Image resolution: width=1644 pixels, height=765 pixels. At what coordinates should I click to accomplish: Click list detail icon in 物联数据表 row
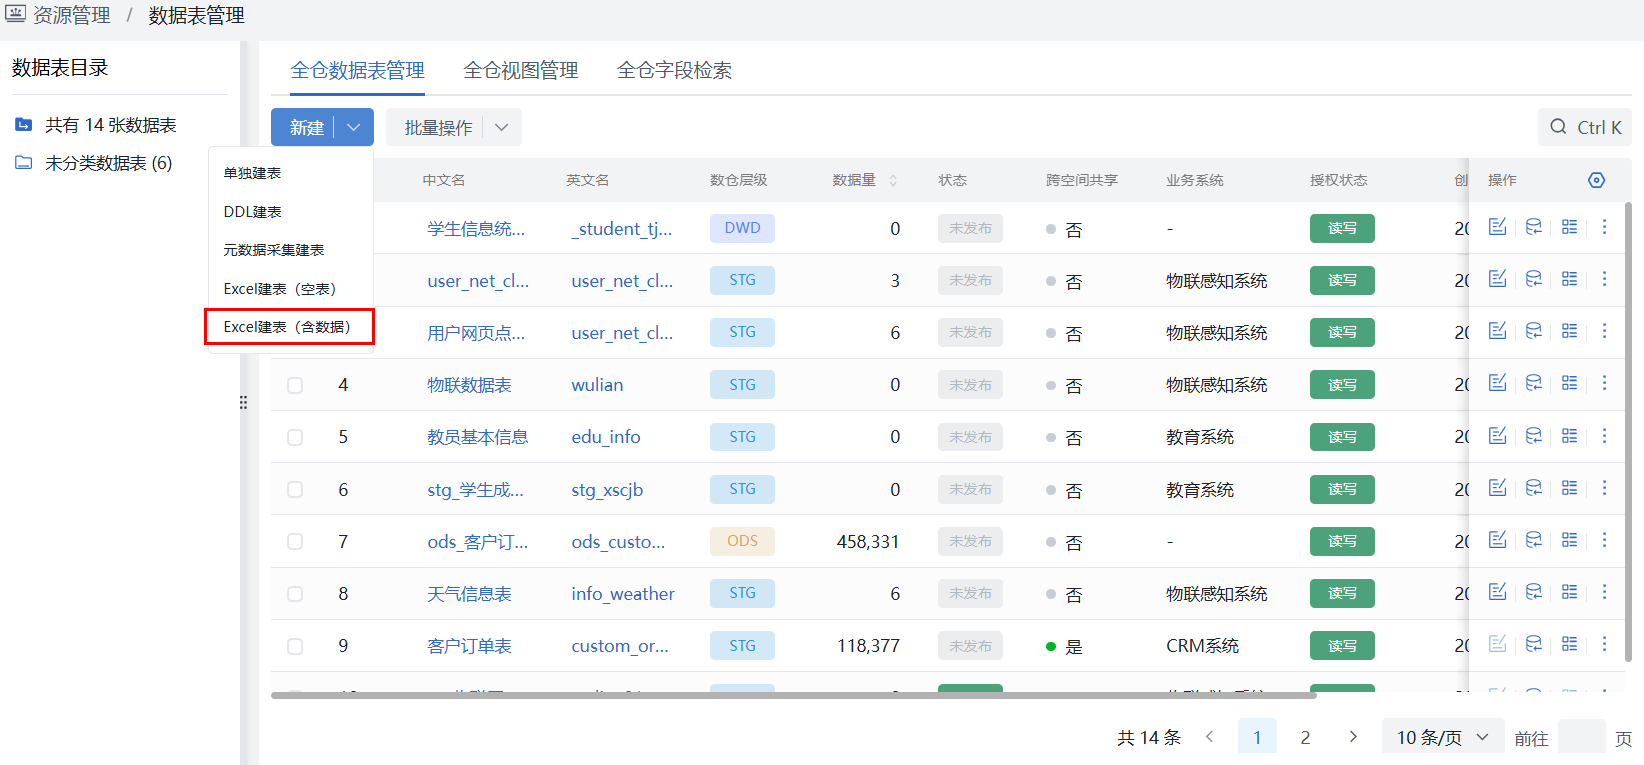click(x=1569, y=383)
